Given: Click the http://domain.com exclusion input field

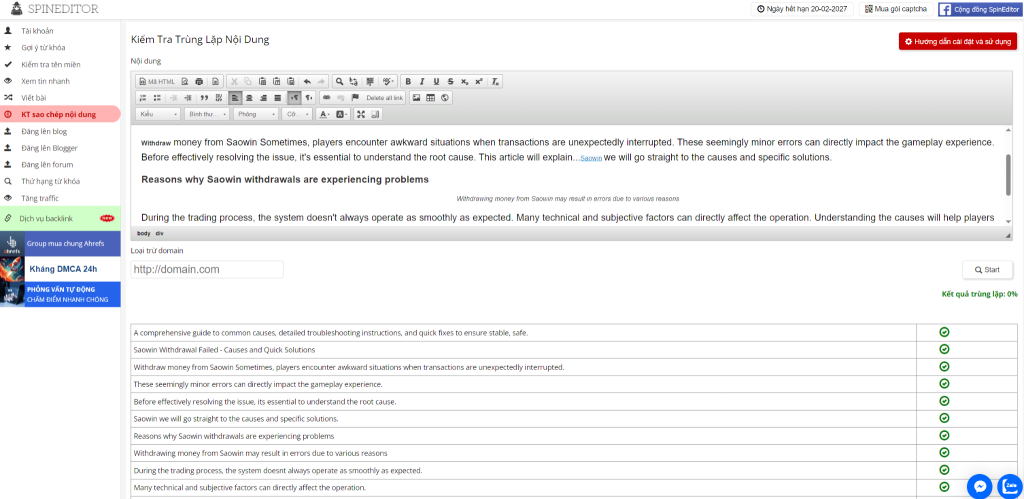Looking at the screenshot, I should (207, 269).
